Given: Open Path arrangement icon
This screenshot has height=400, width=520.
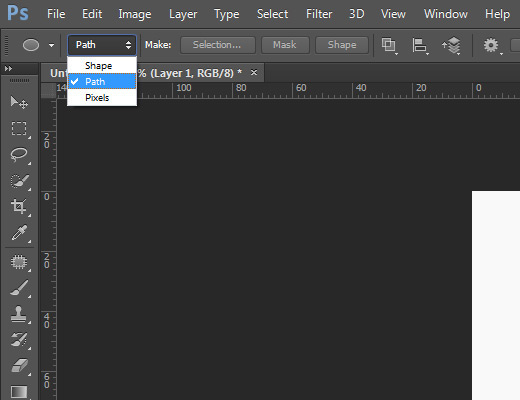Looking at the screenshot, I should pos(451,45).
